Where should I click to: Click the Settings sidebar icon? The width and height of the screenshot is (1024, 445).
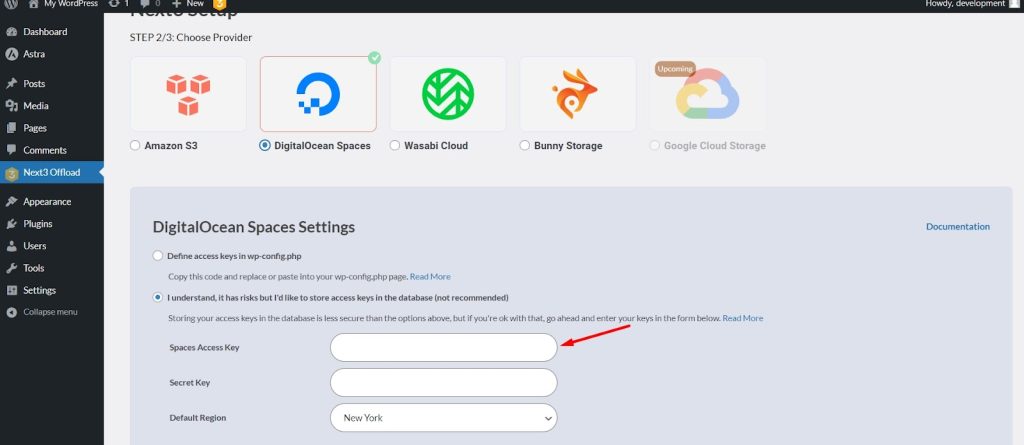(x=11, y=291)
